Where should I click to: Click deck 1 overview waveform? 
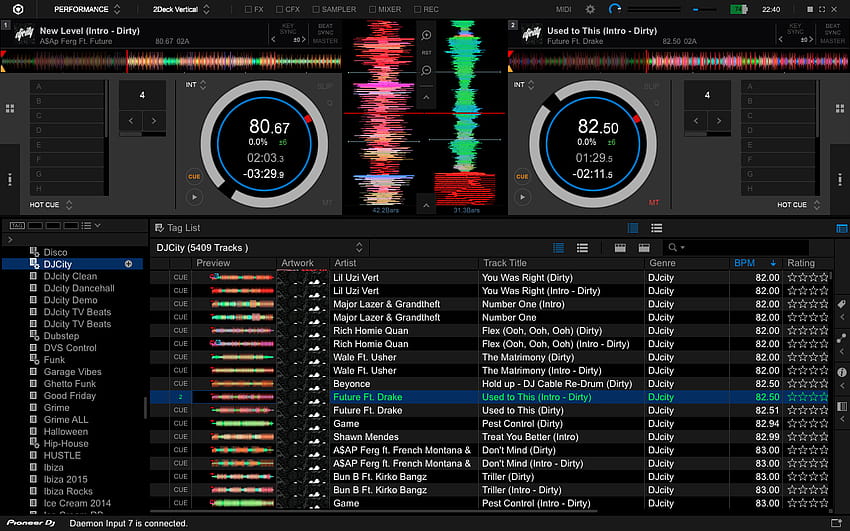(x=172, y=61)
